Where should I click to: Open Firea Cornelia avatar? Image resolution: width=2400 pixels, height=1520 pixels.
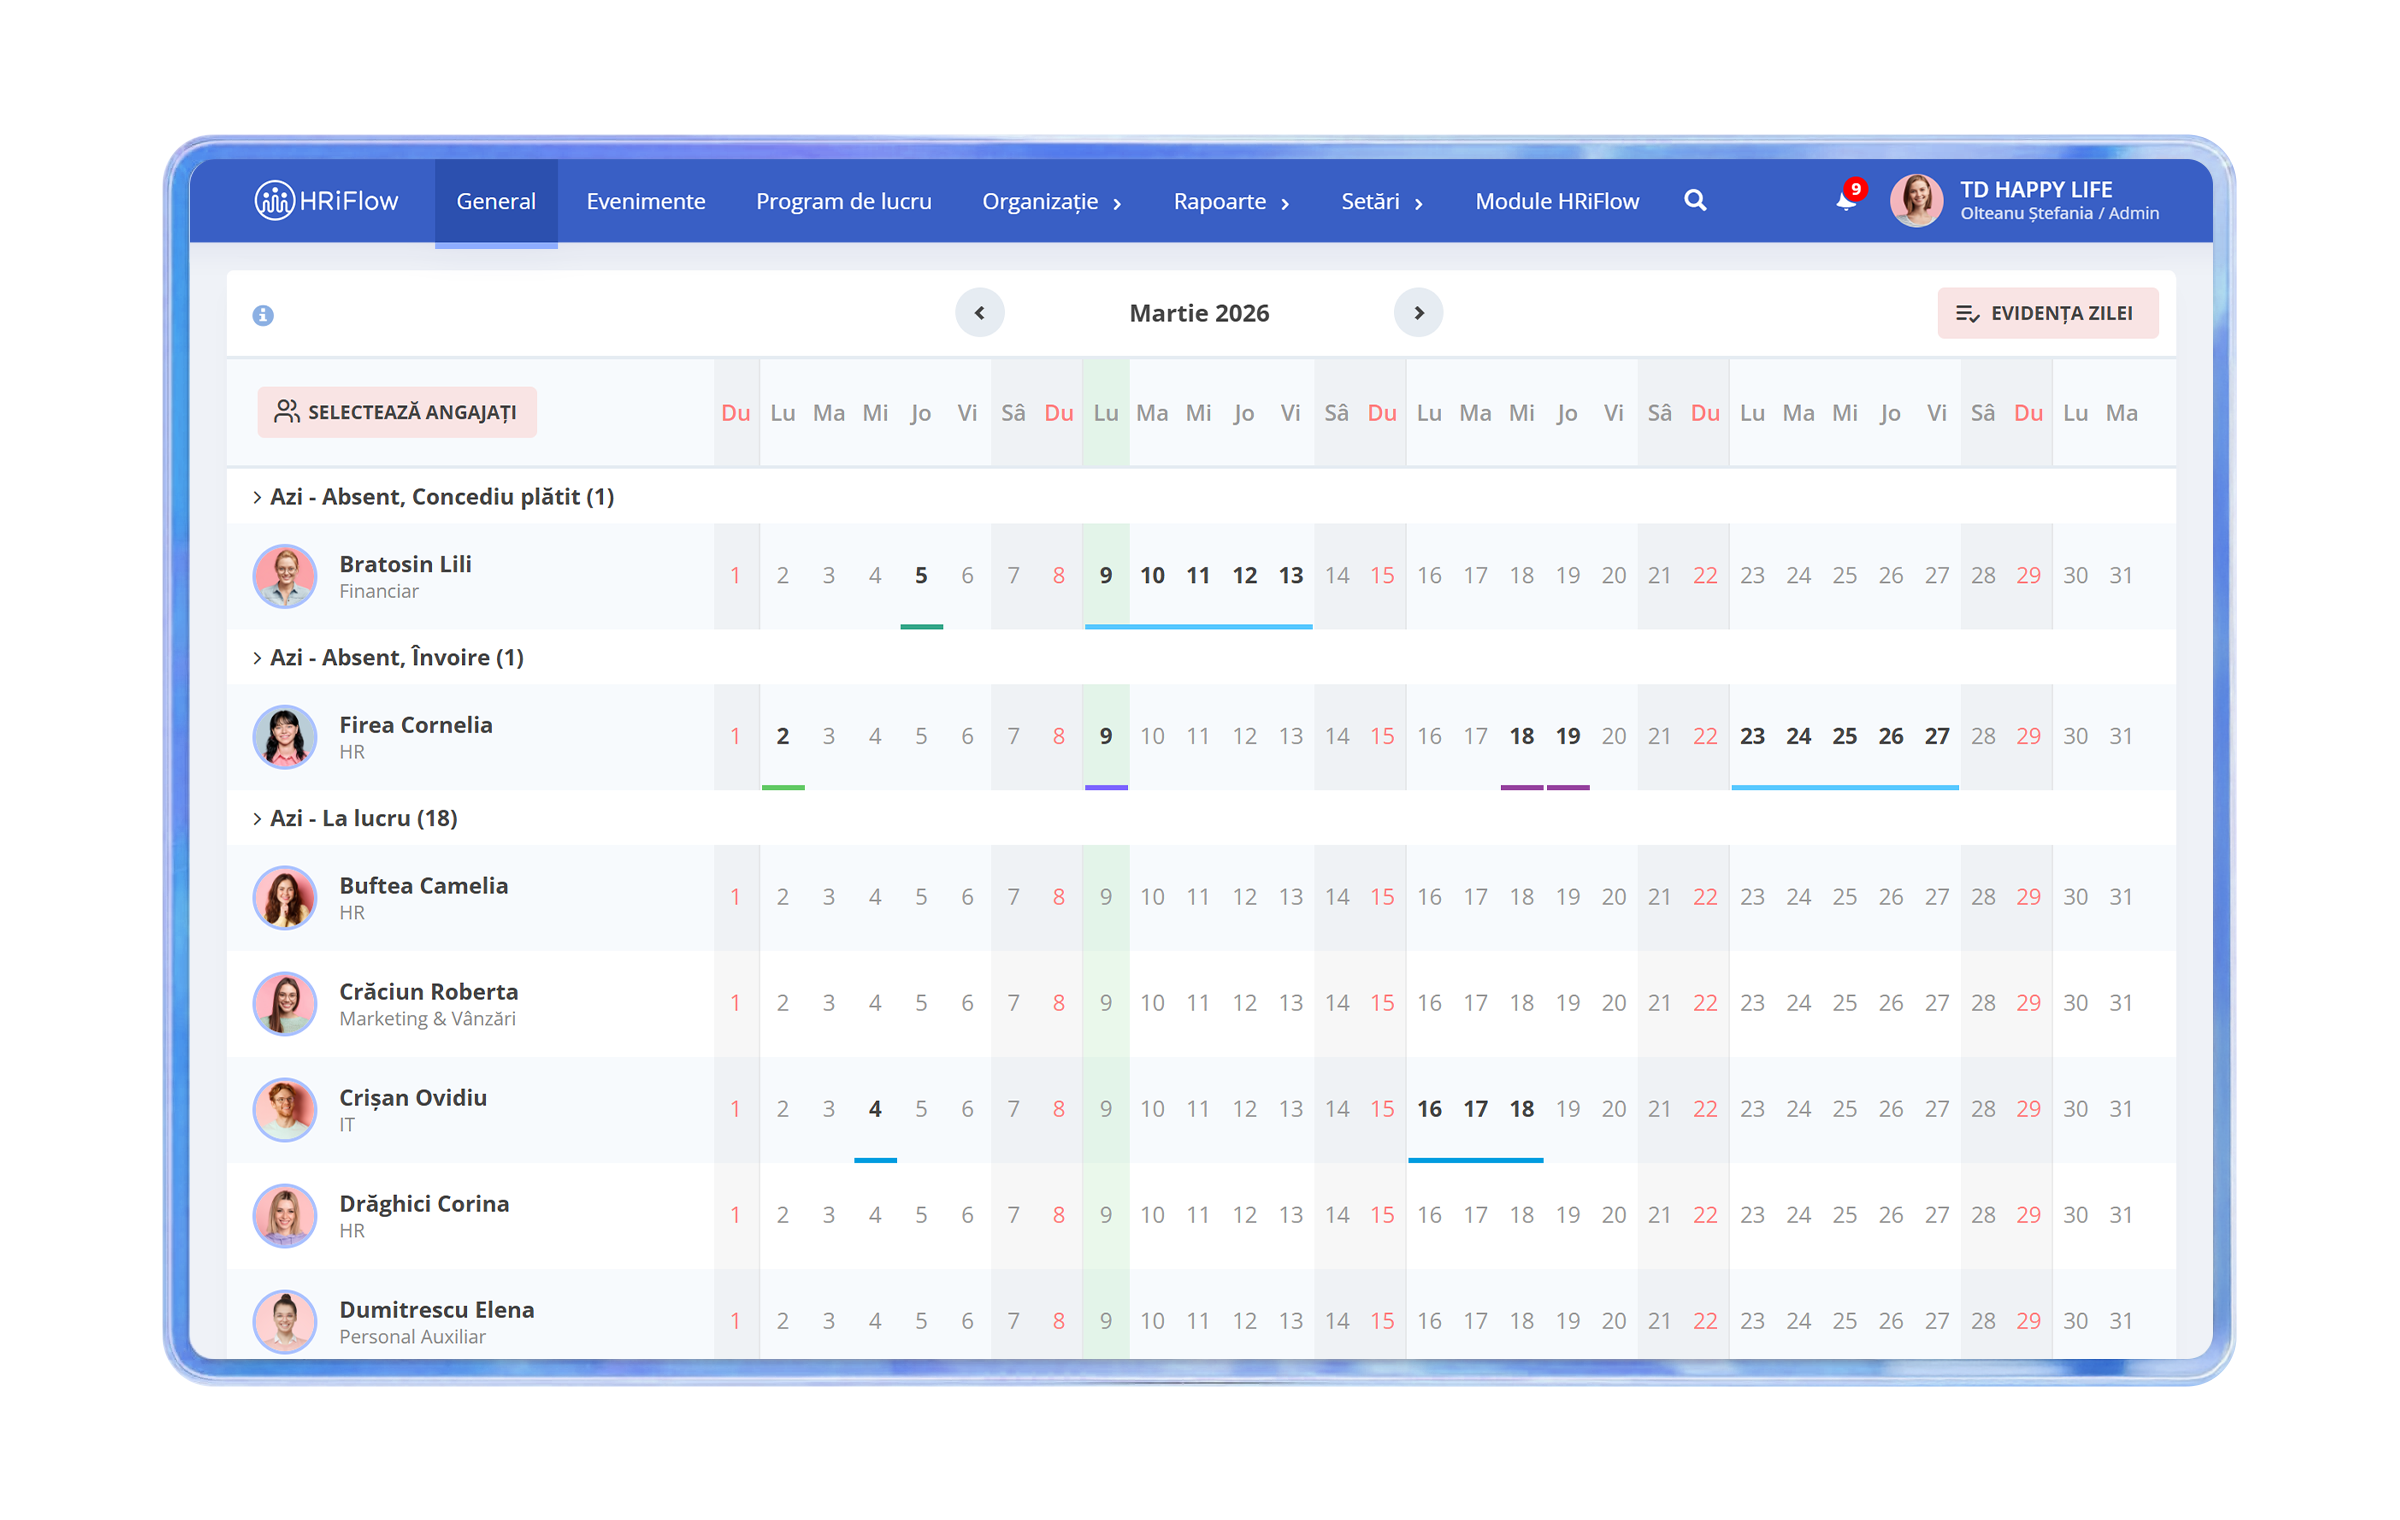pyautogui.click(x=285, y=737)
